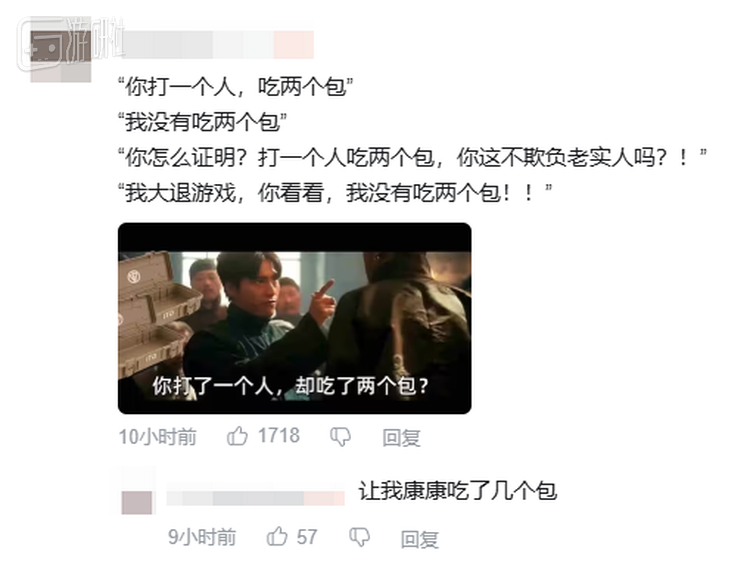Viewport: 750px width, 575px height.
Task: Open the top commenter's blurred username
Action: point(218,44)
